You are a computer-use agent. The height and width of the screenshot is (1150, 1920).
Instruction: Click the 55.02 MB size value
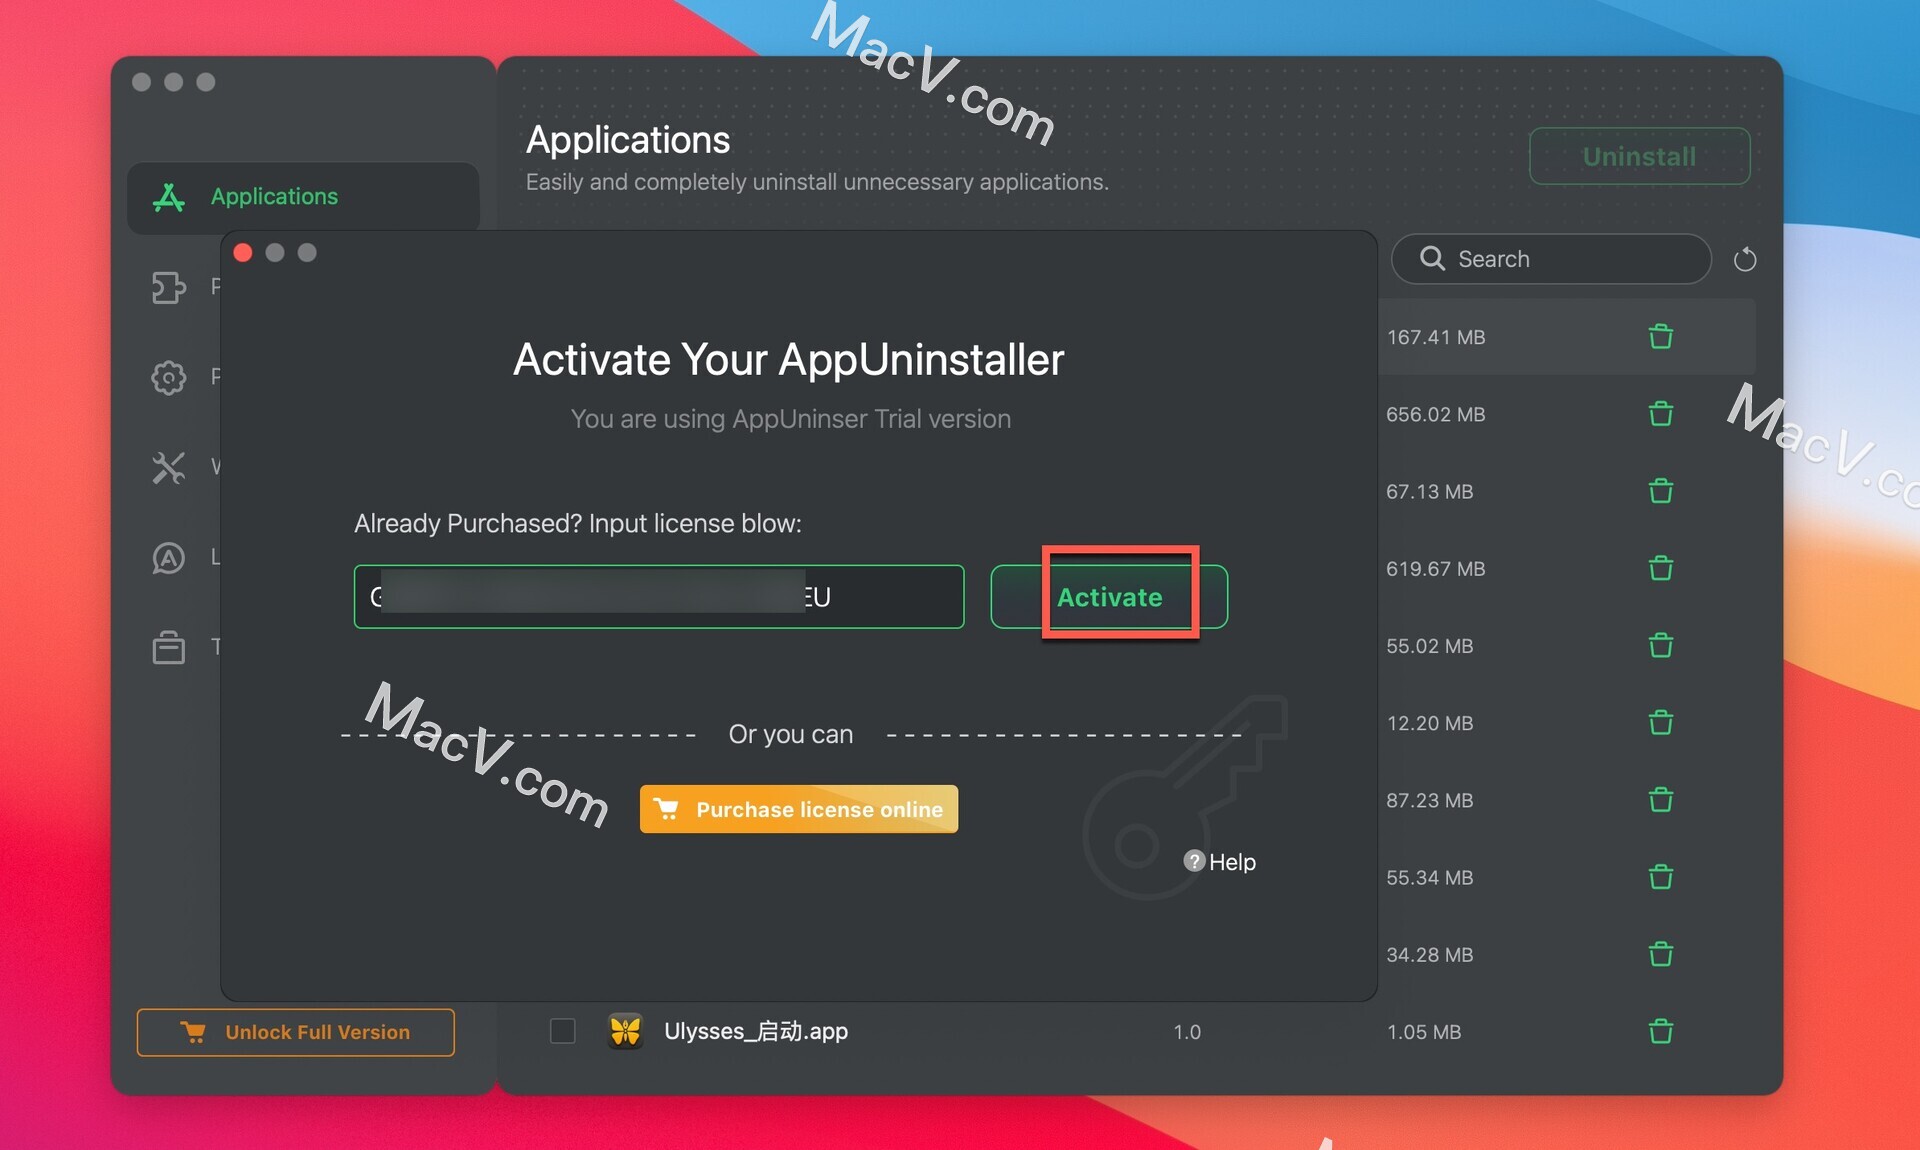point(1430,646)
